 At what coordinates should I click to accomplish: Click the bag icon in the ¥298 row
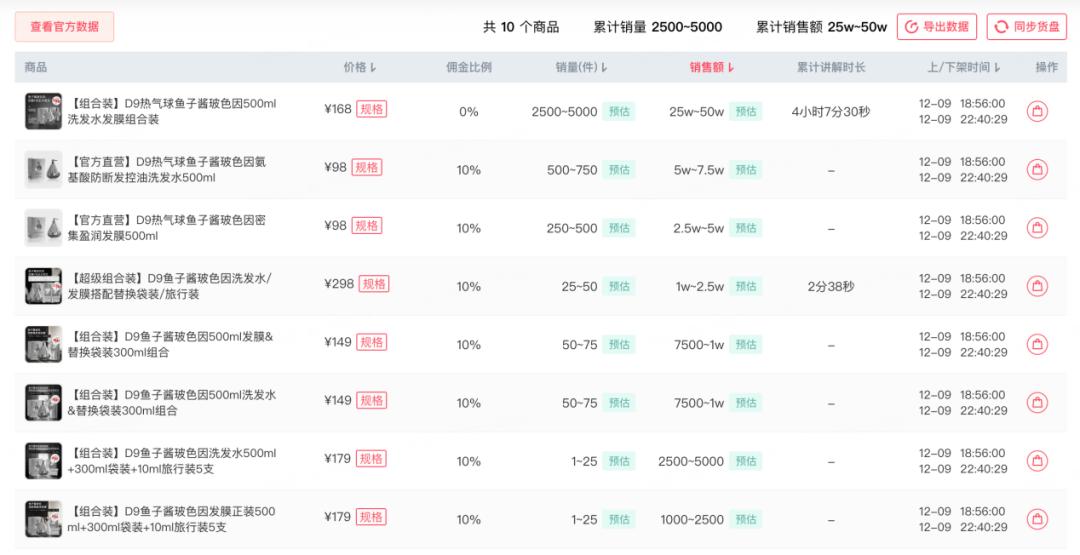tap(1037, 286)
